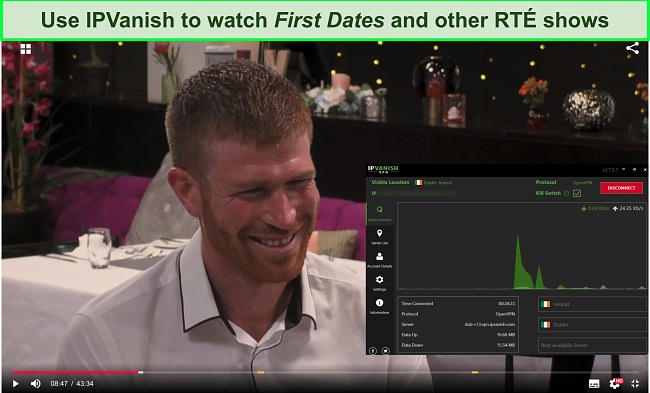Viewport: 650px width, 393px height.
Task: Click the Time Connected value
Action: click(507, 303)
